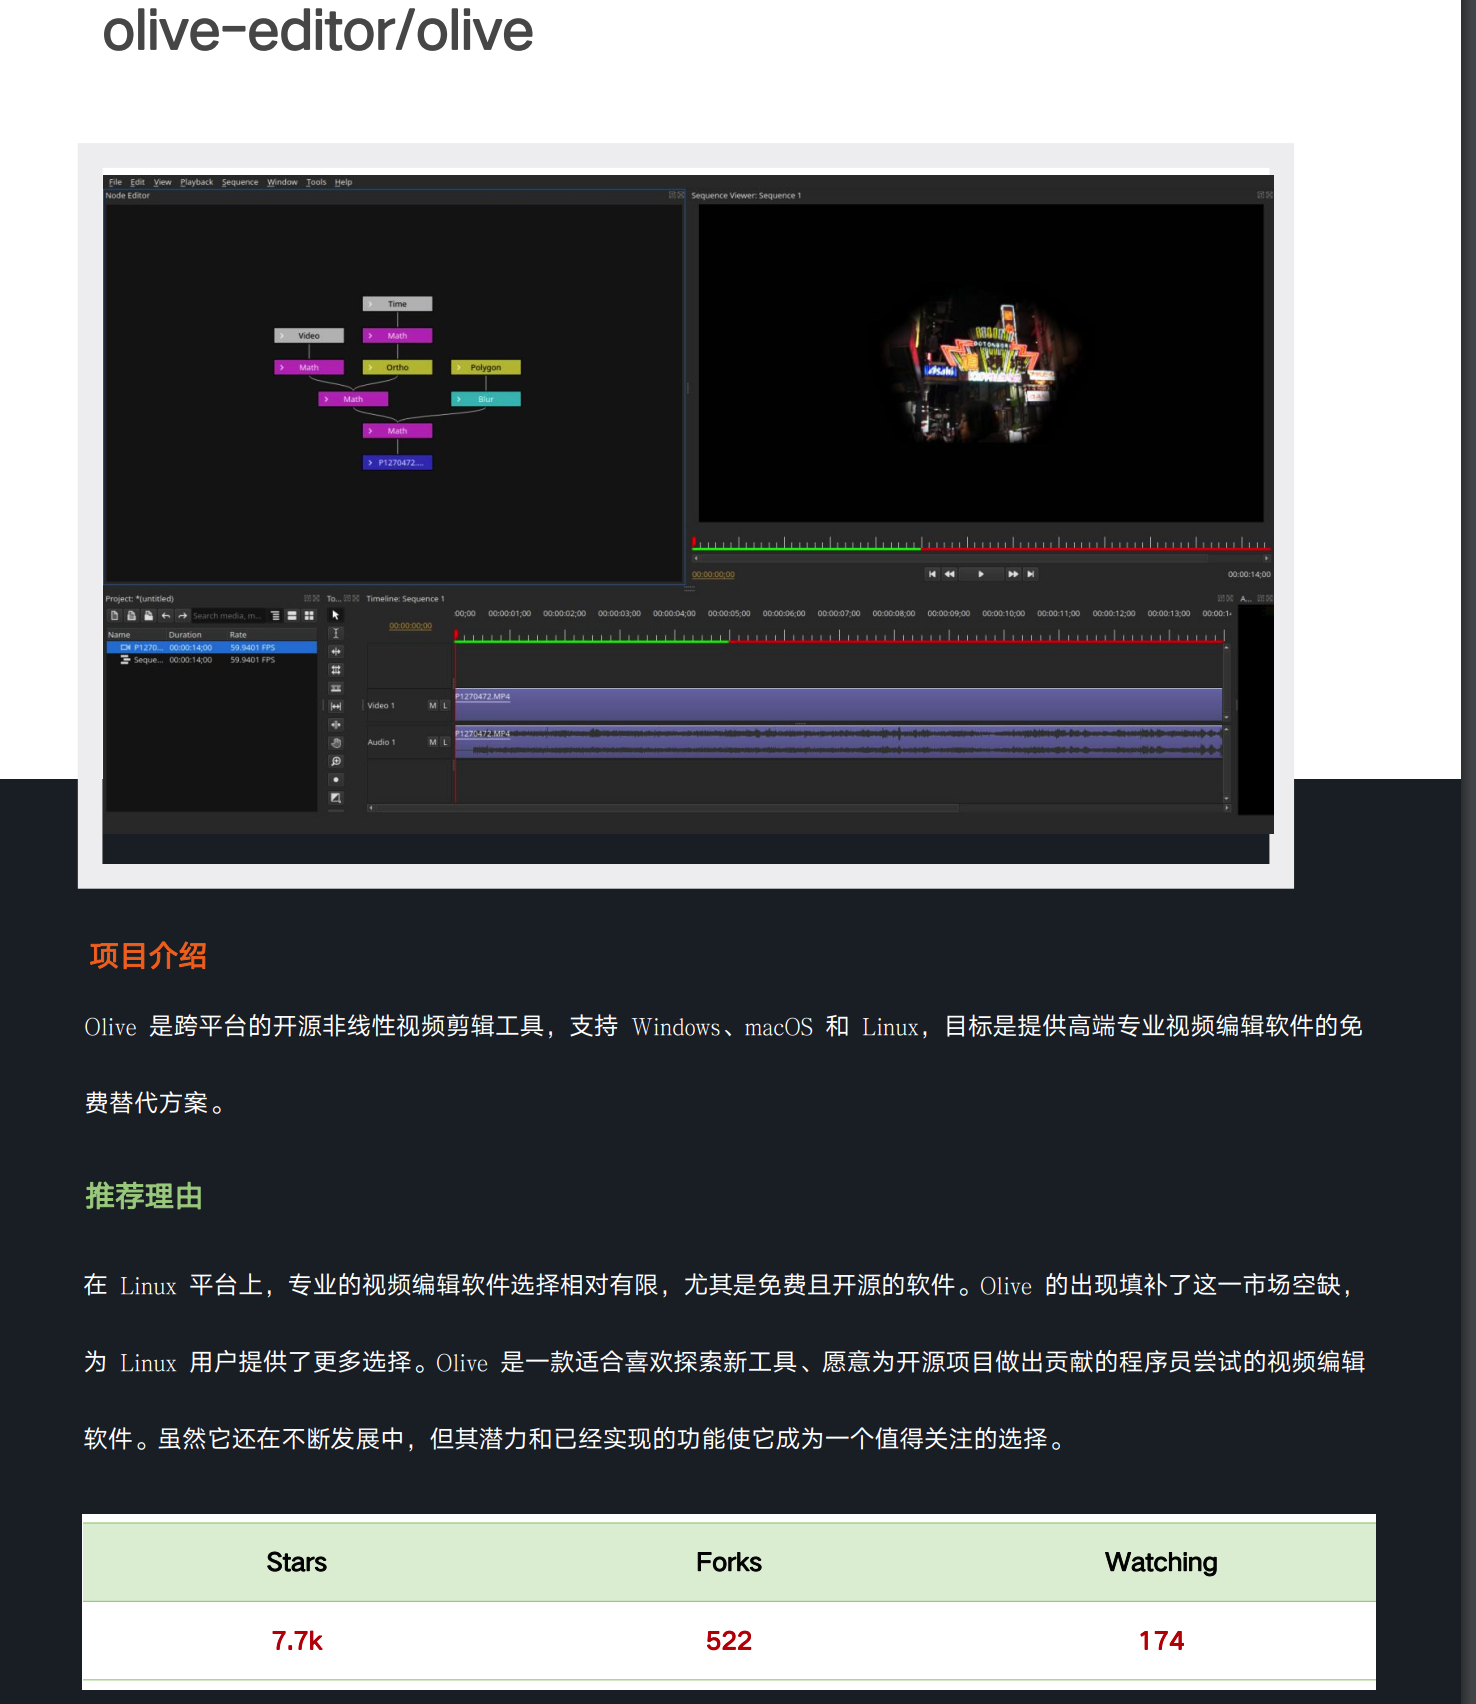Lock the Audio 1 track
Image resolution: width=1476 pixels, height=1704 pixels.
(445, 742)
